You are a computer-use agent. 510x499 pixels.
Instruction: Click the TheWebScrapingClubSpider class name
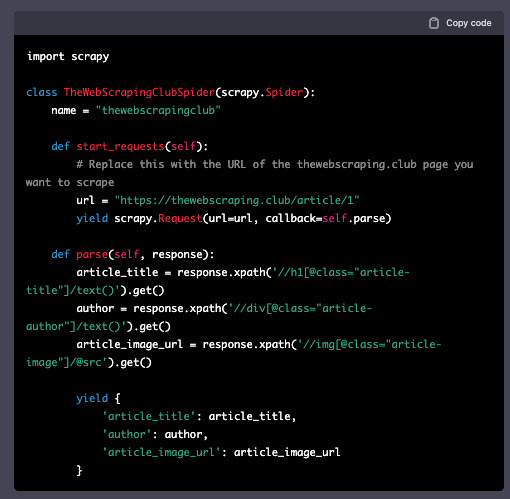point(139,92)
